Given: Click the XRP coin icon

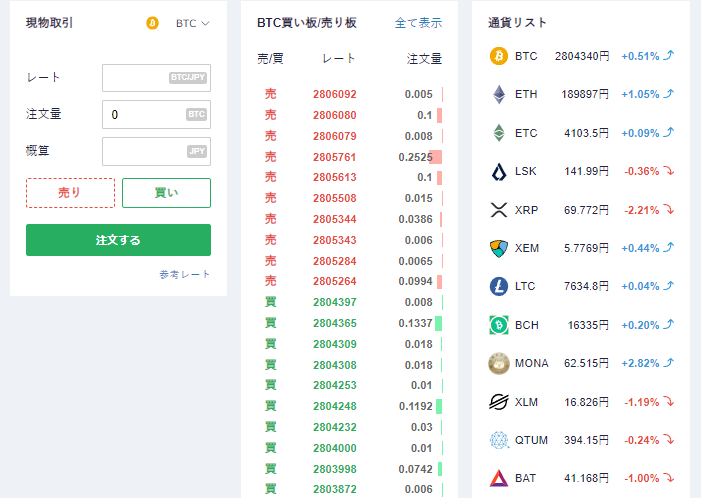Looking at the screenshot, I should 498,209.
